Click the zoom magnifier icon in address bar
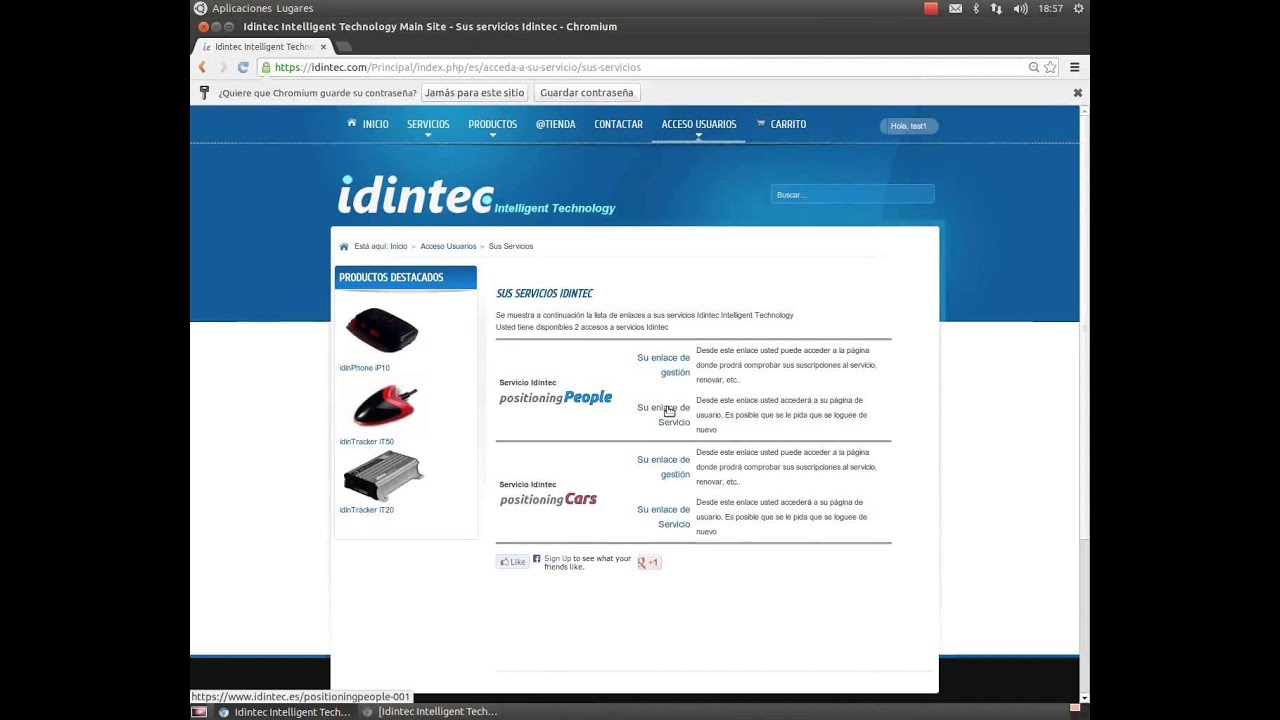Screen dimensions: 1280x720 [x=1034, y=67]
